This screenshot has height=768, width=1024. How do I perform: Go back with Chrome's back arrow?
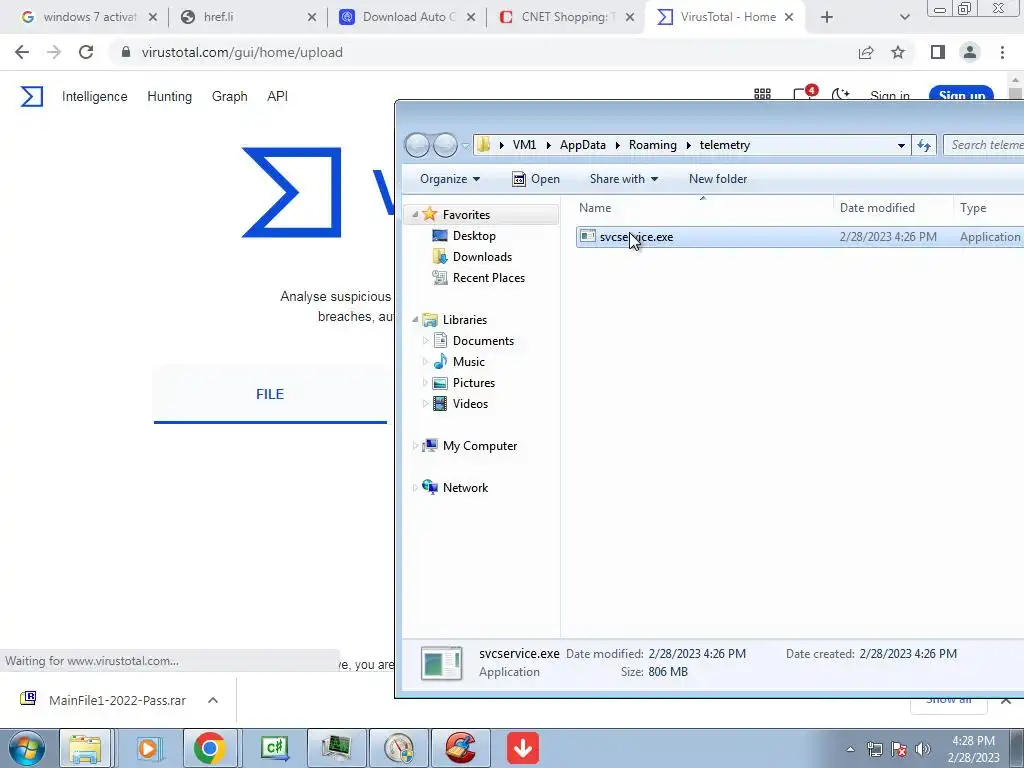tap(22, 52)
